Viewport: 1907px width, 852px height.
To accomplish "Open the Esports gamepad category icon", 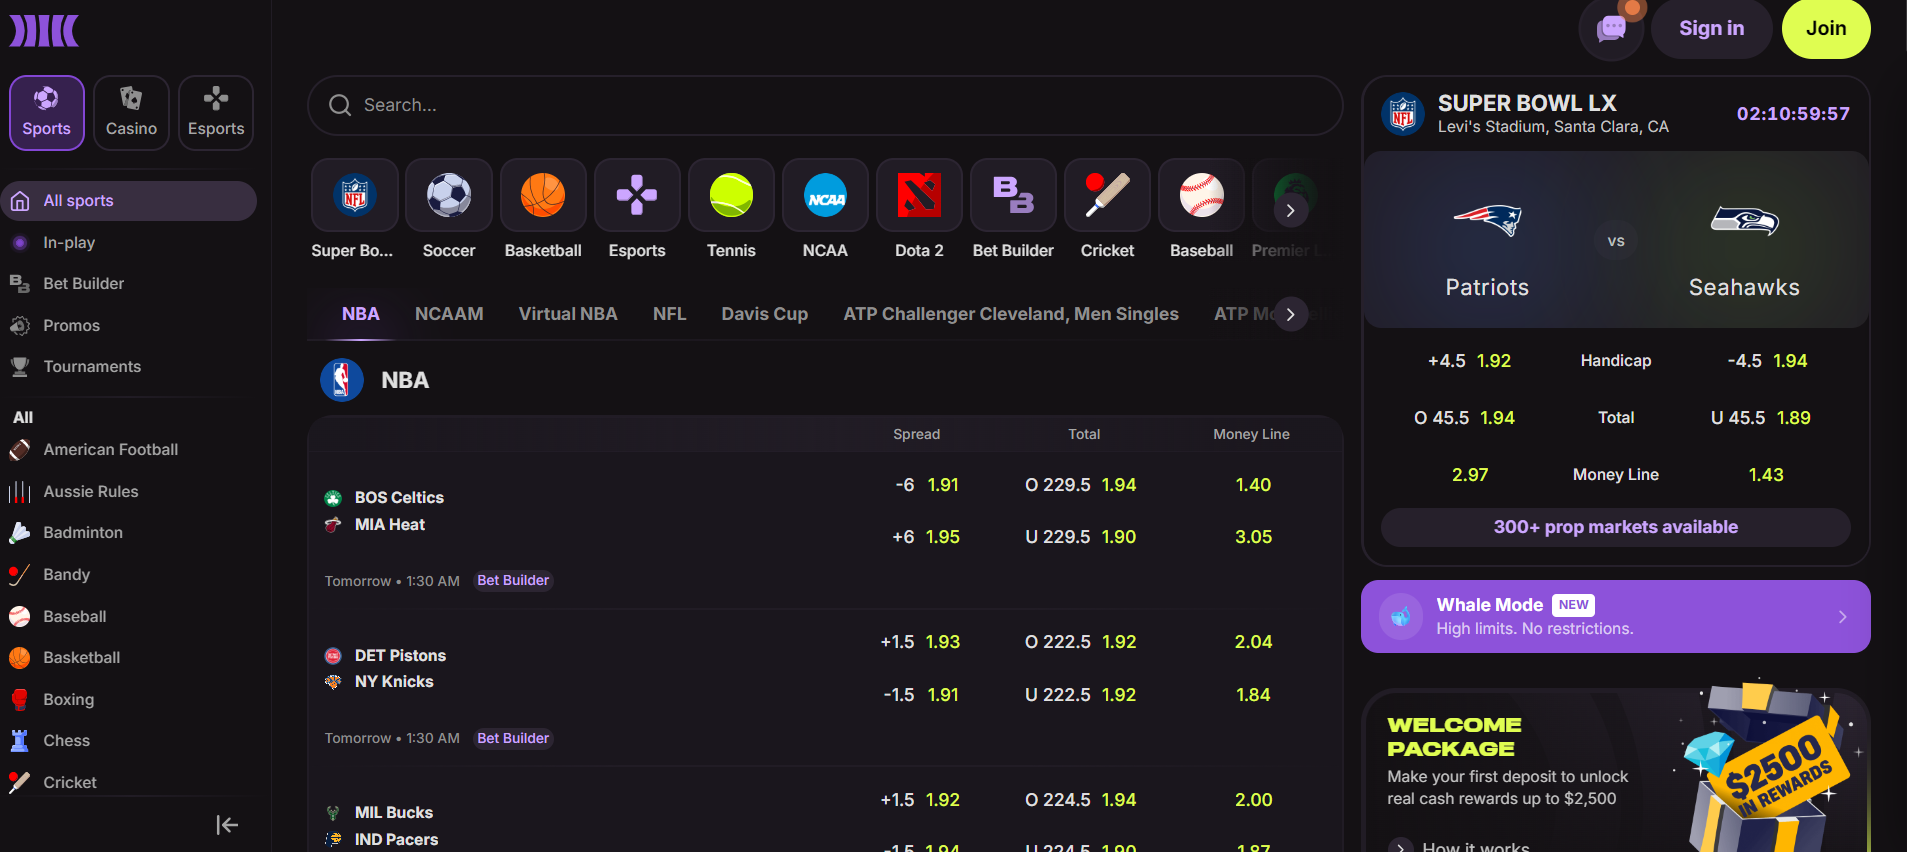I will pos(637,195).
